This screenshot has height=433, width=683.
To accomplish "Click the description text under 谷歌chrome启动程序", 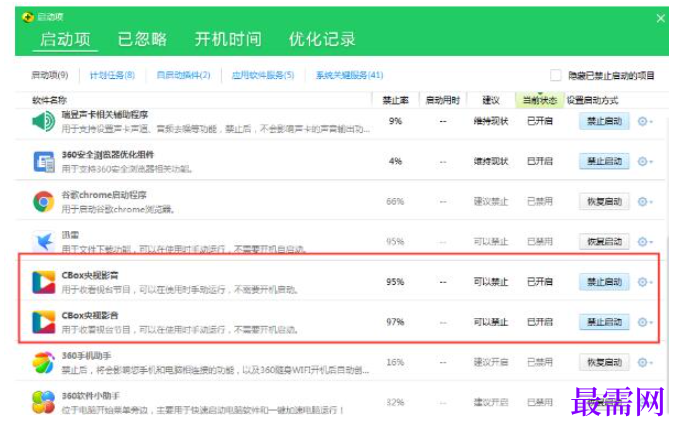I will tap(118, 210).
